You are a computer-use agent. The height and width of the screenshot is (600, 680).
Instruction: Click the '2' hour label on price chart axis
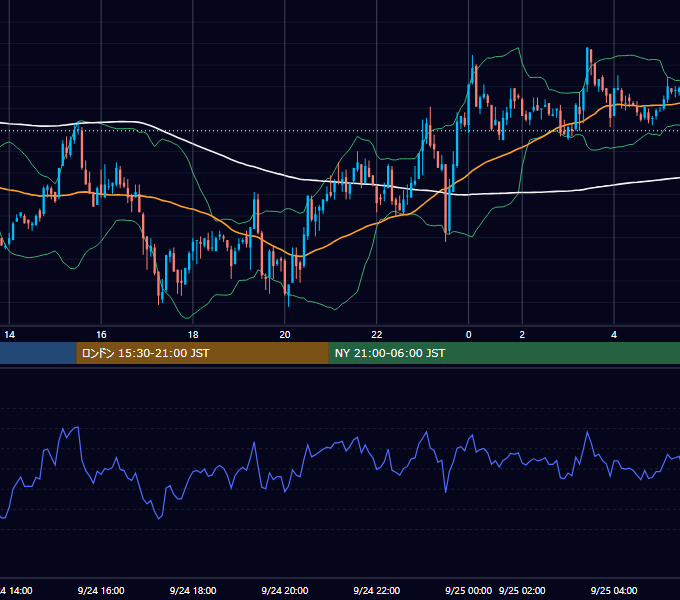pyautogui.click(x=522, y=335)
